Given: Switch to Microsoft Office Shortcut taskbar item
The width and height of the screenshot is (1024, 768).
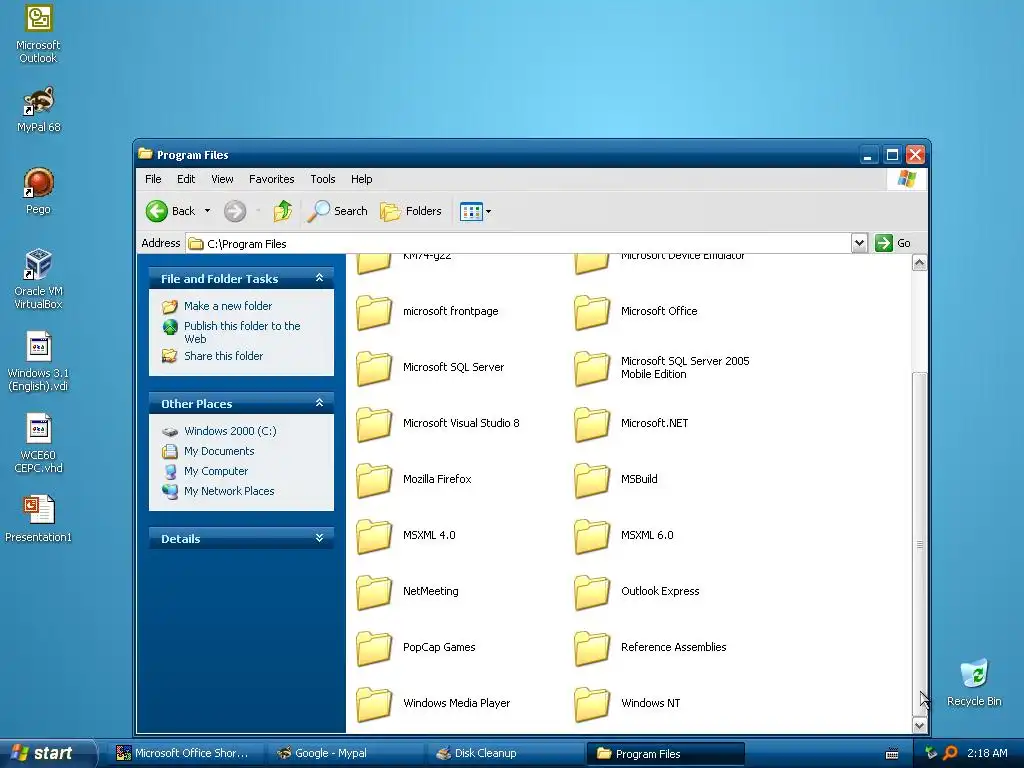Looking at the screenshot, I should click(x=186, y=754).
